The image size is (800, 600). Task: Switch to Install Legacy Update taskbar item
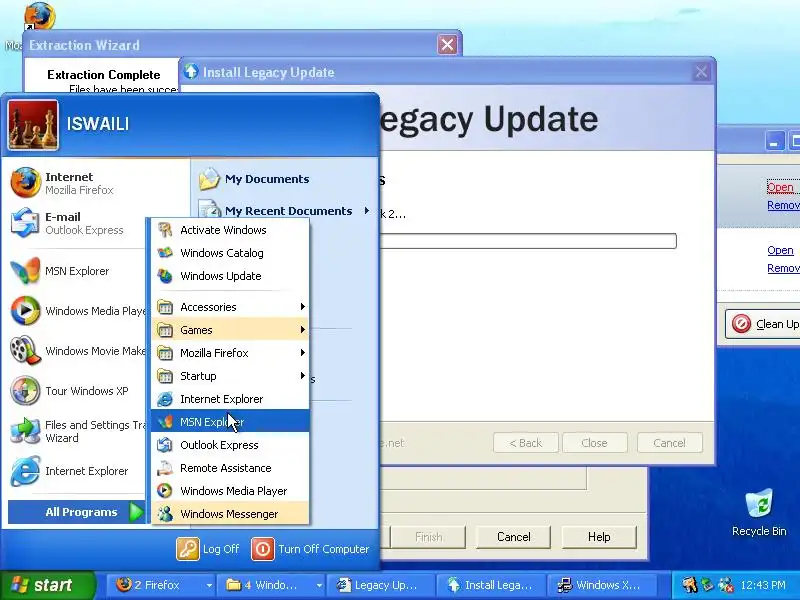pos(492,585)
